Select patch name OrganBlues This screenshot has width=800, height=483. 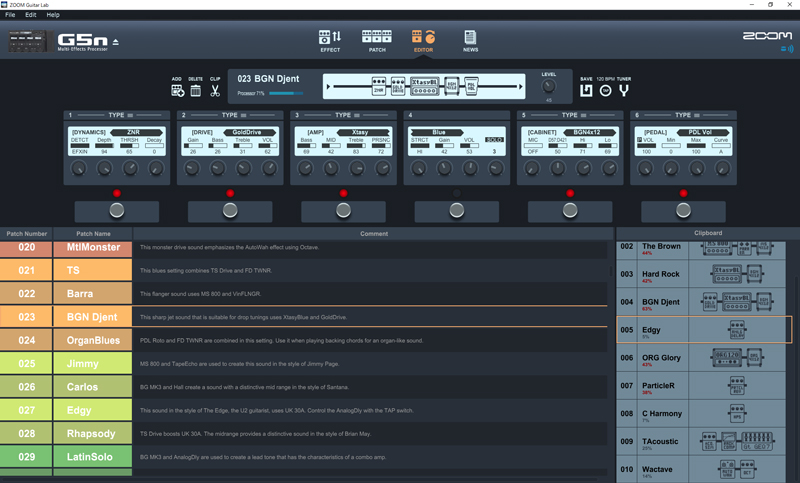[x=93, y=340]
